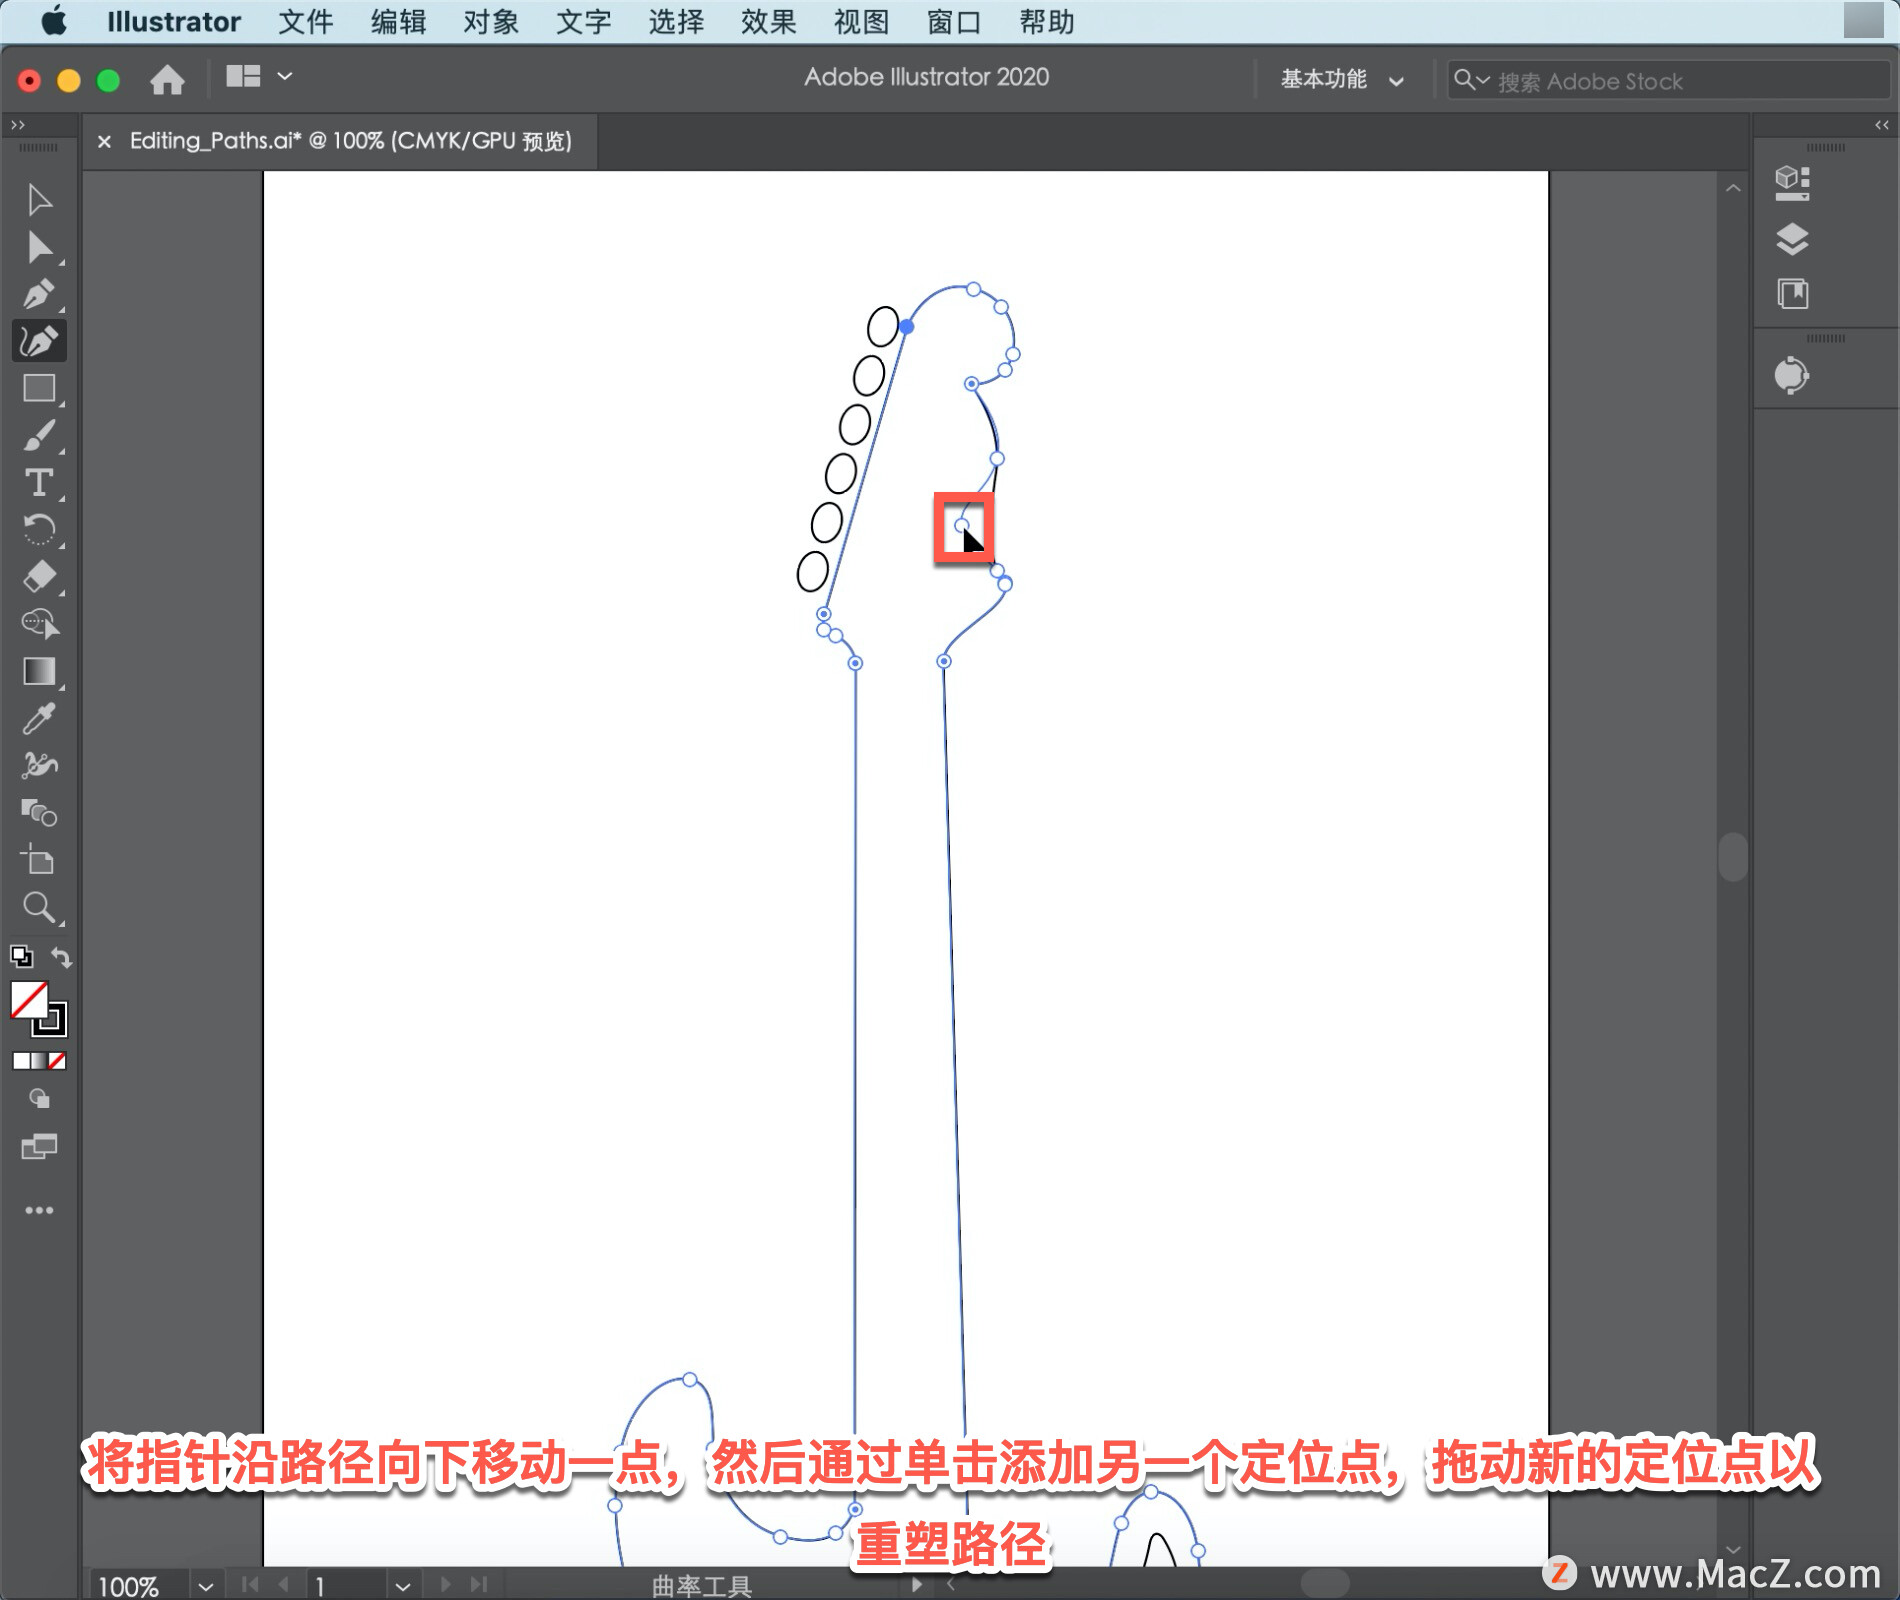Open the 编辑 menu
This screenshot has width=1900, height=1600.
tap(398, 21)
